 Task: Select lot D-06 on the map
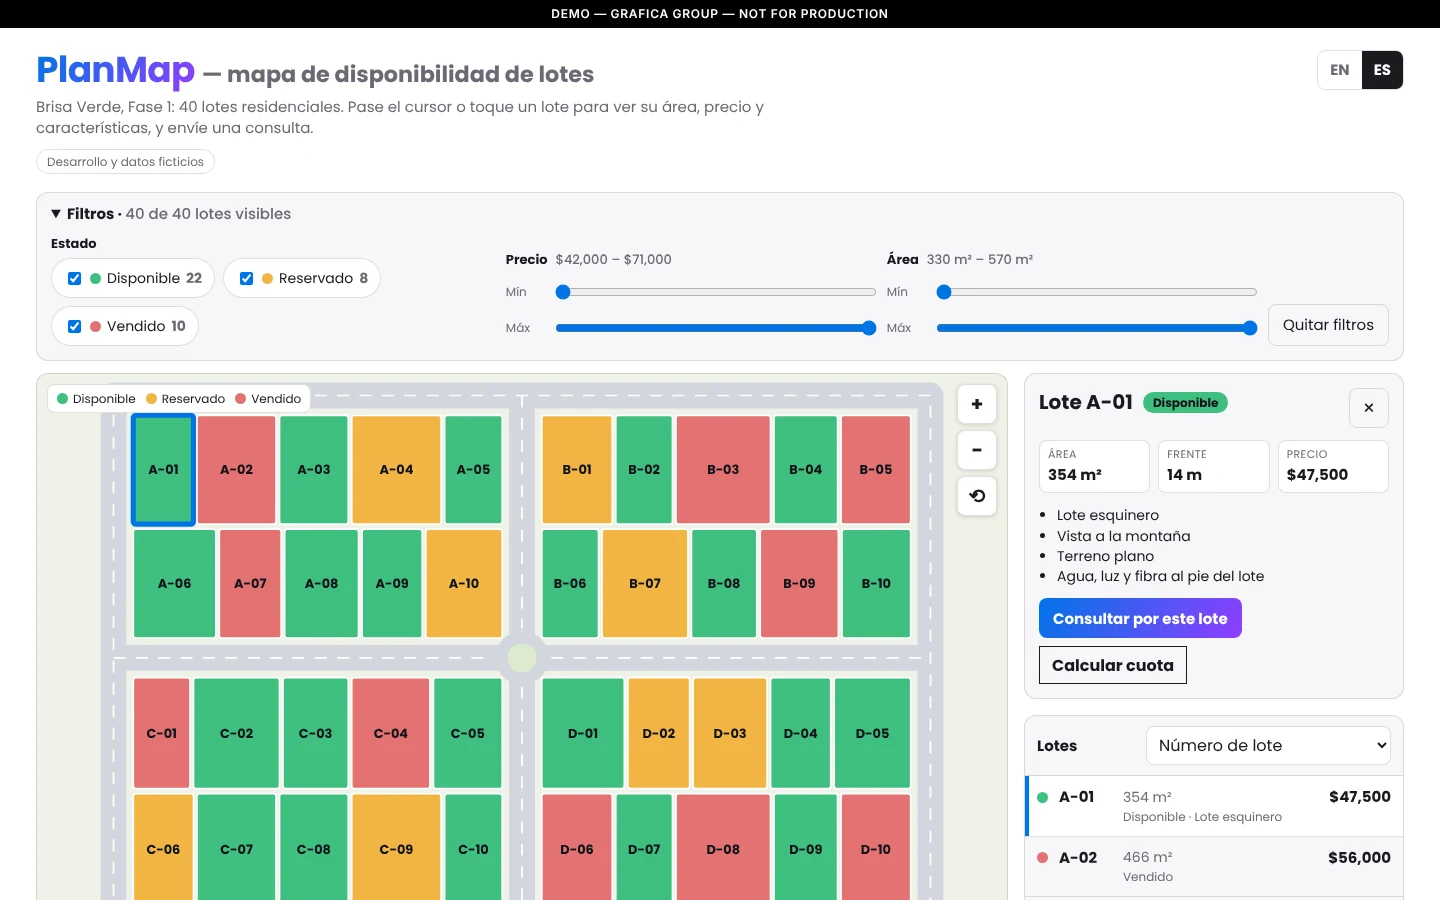click(x=577, y=848)
